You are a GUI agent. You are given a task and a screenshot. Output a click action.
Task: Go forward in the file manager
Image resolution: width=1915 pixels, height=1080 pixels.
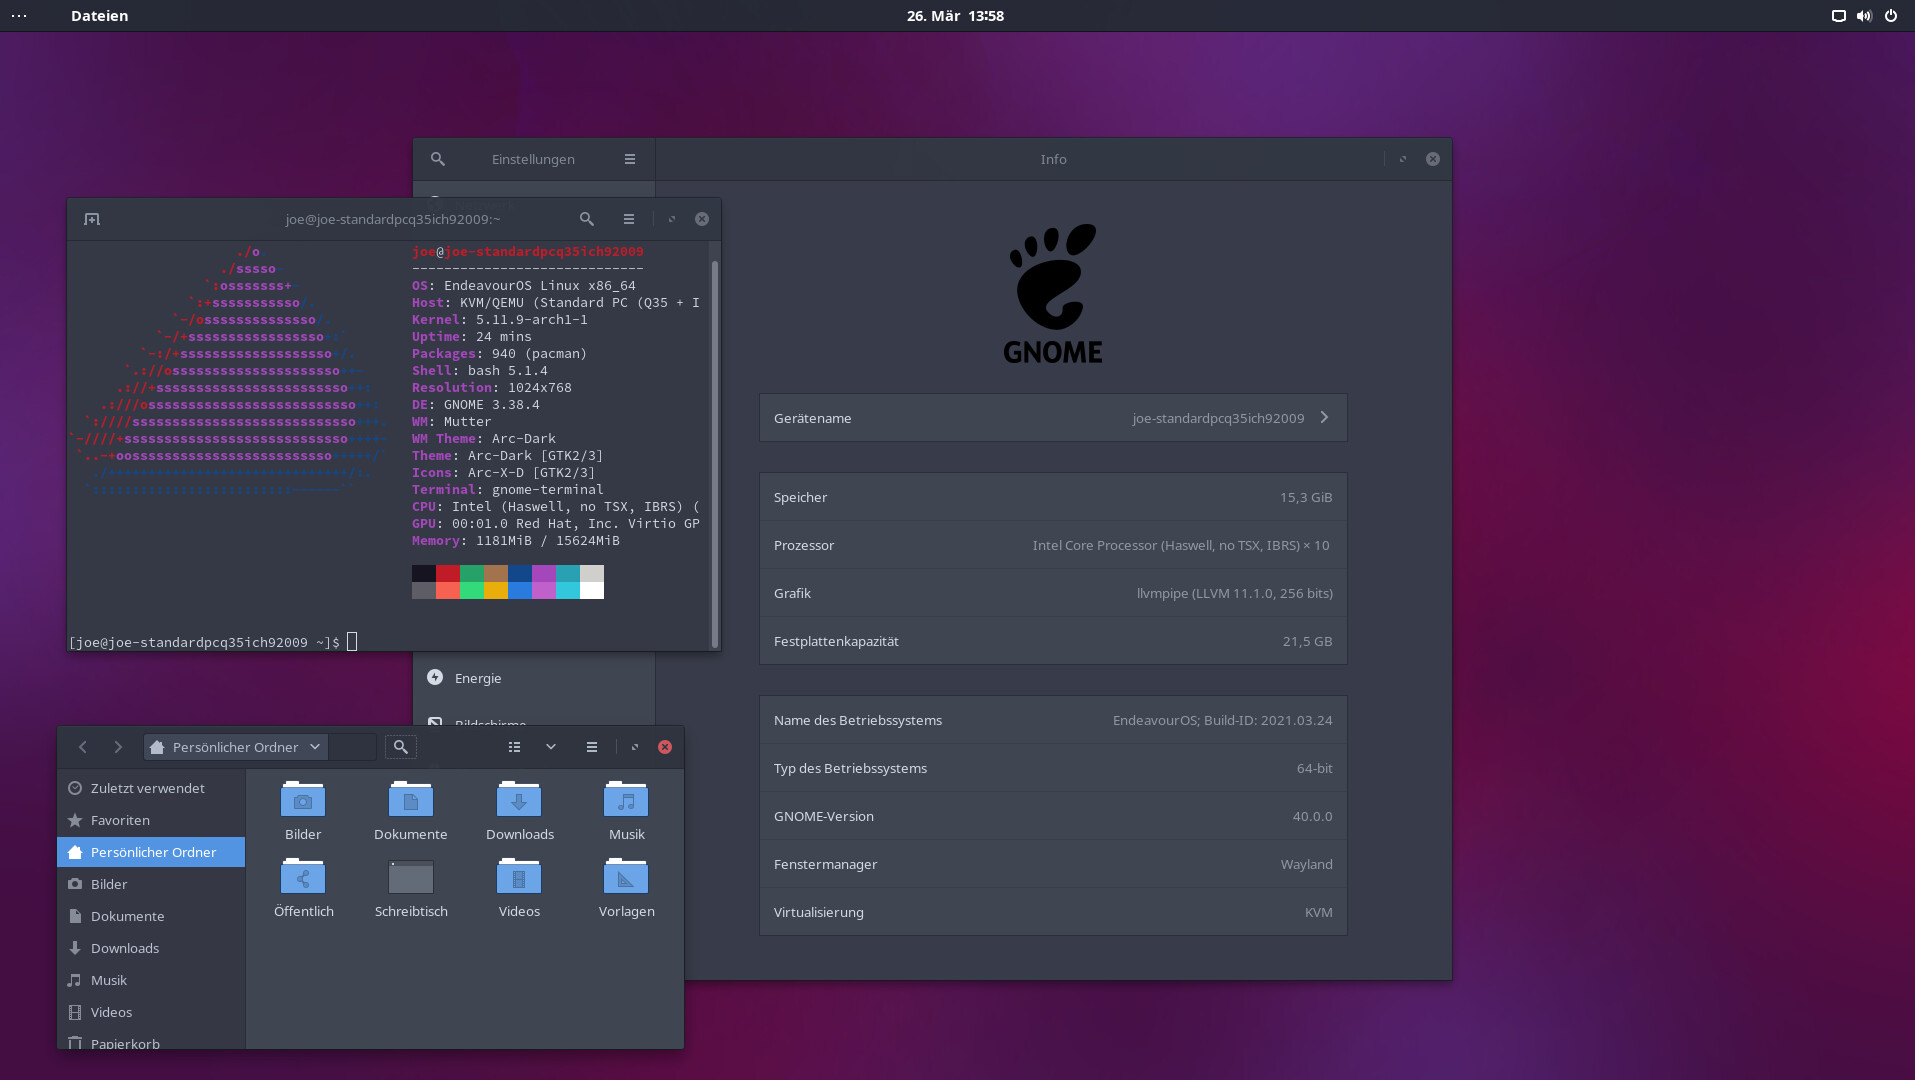(x=118, y=747)
